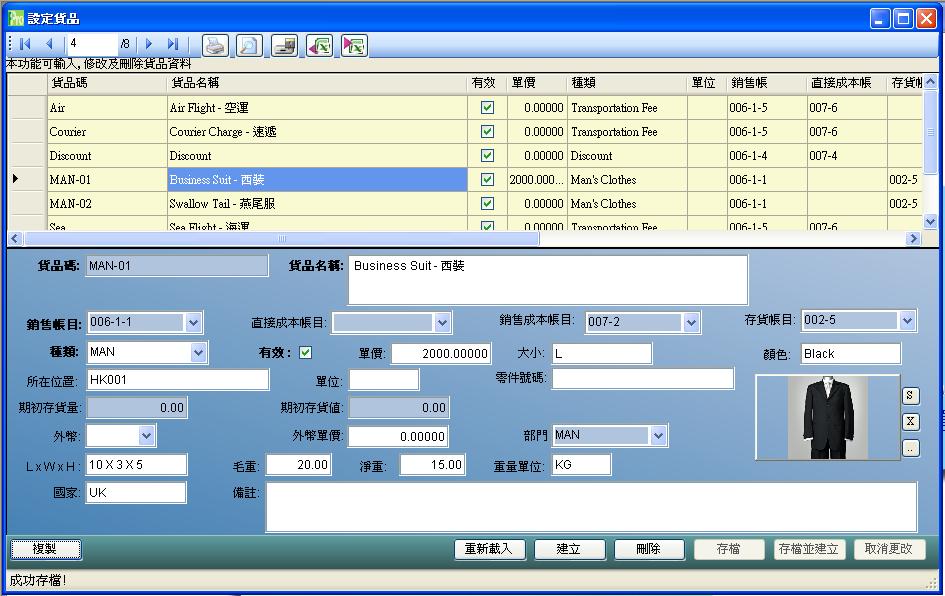Toggle 有效 checkbox in the Discount row
The width and height of the screenshot is (945, 596).
pos(487,156)
